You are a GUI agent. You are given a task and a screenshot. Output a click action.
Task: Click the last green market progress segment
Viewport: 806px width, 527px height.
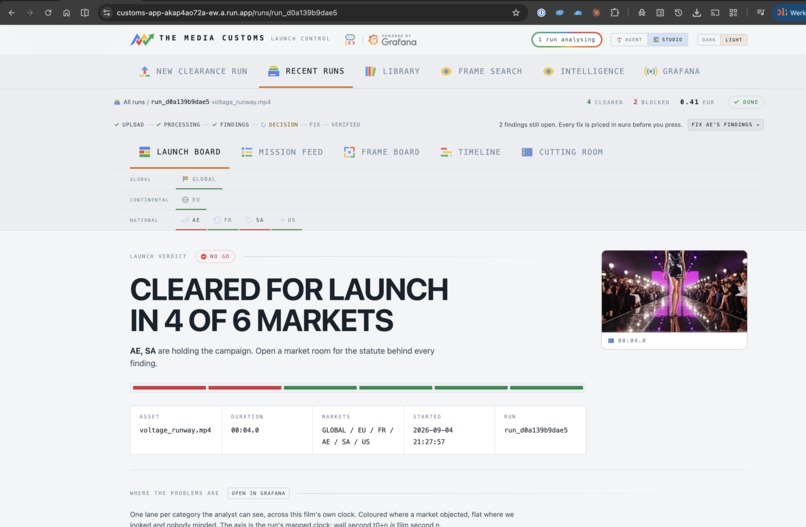[x=546, y=388]
